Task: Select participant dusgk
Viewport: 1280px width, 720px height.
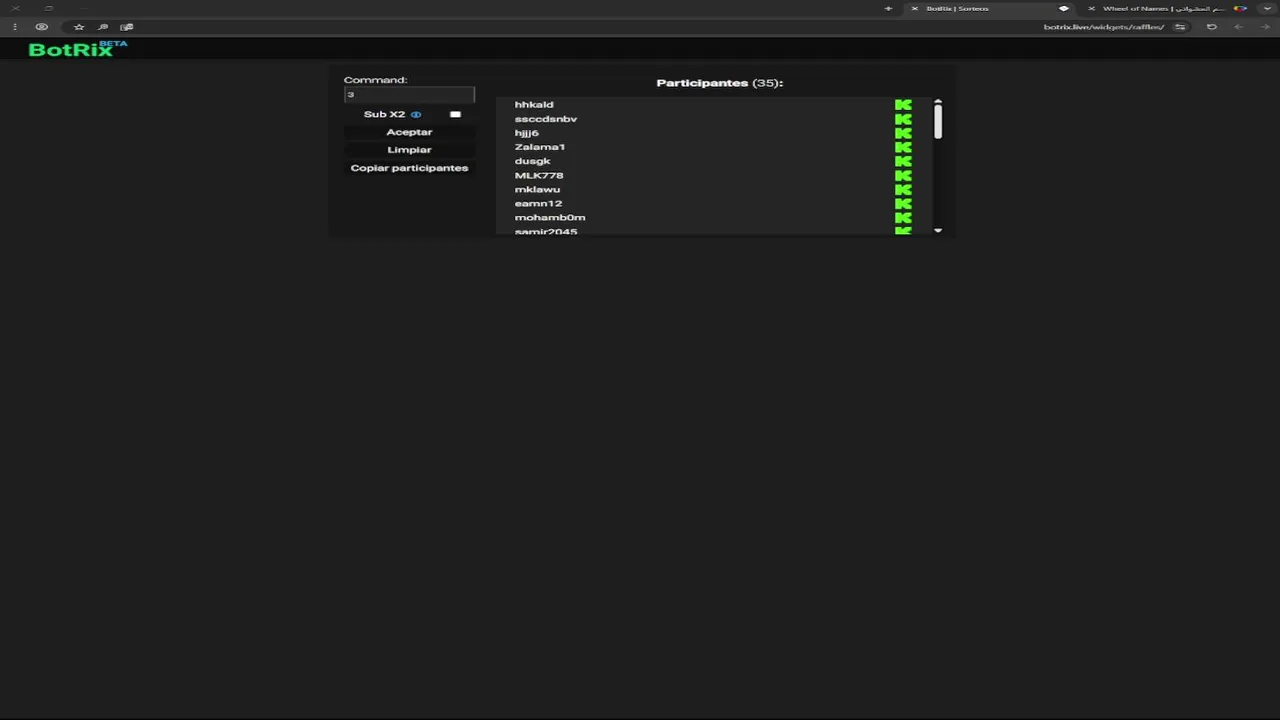Action: (533, 161)
